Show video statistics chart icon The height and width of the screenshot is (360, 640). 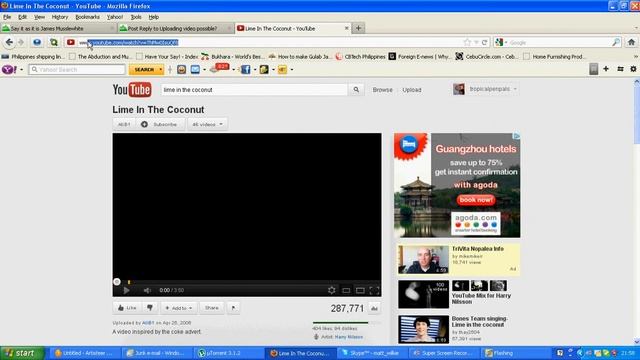(x=374, y=309)
